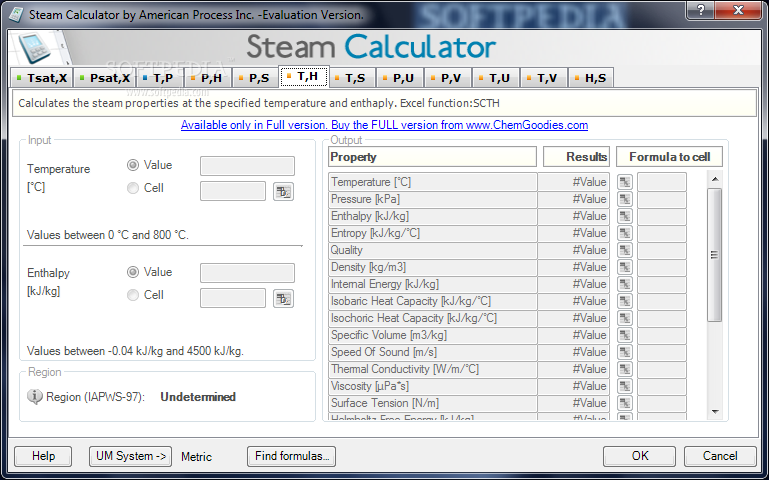
Task: Open the P,S tab
Action: pos(255,78)
